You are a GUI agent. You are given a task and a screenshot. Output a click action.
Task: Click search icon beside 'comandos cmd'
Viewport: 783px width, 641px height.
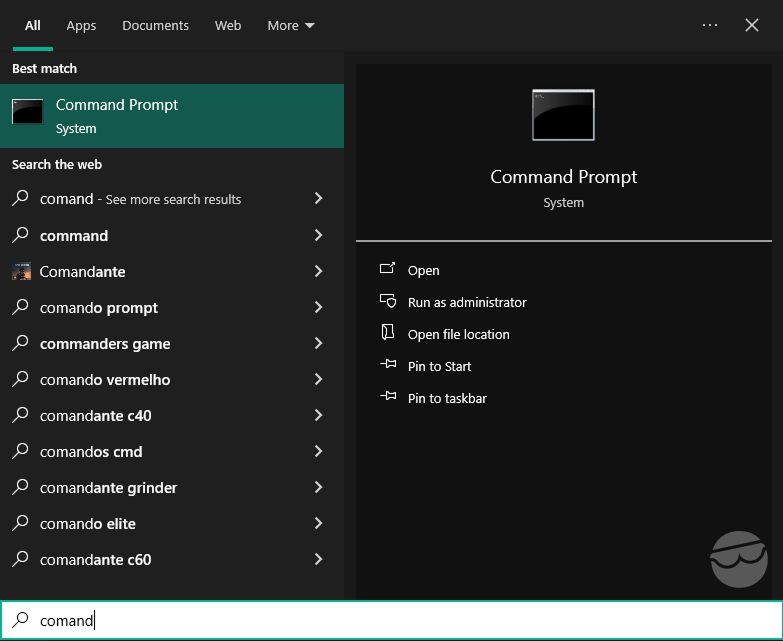(20, 450)
